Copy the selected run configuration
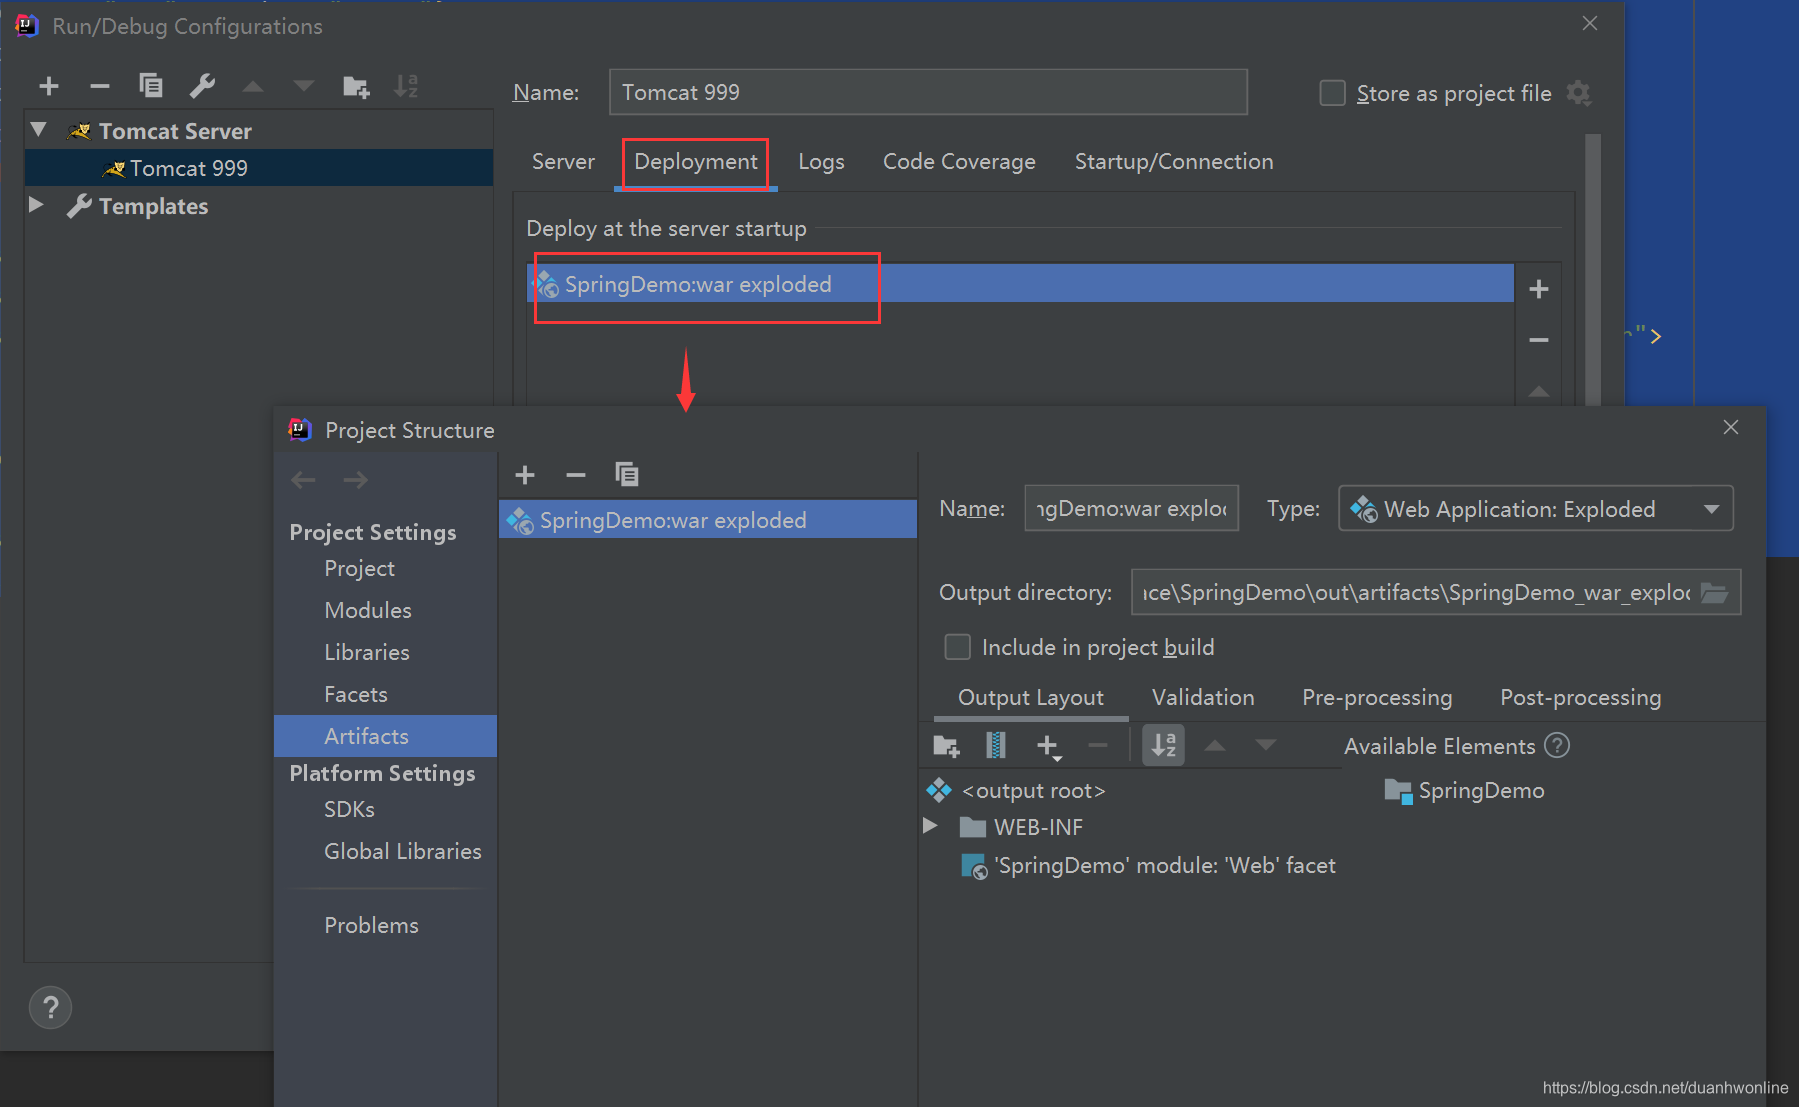 (151, 87)
